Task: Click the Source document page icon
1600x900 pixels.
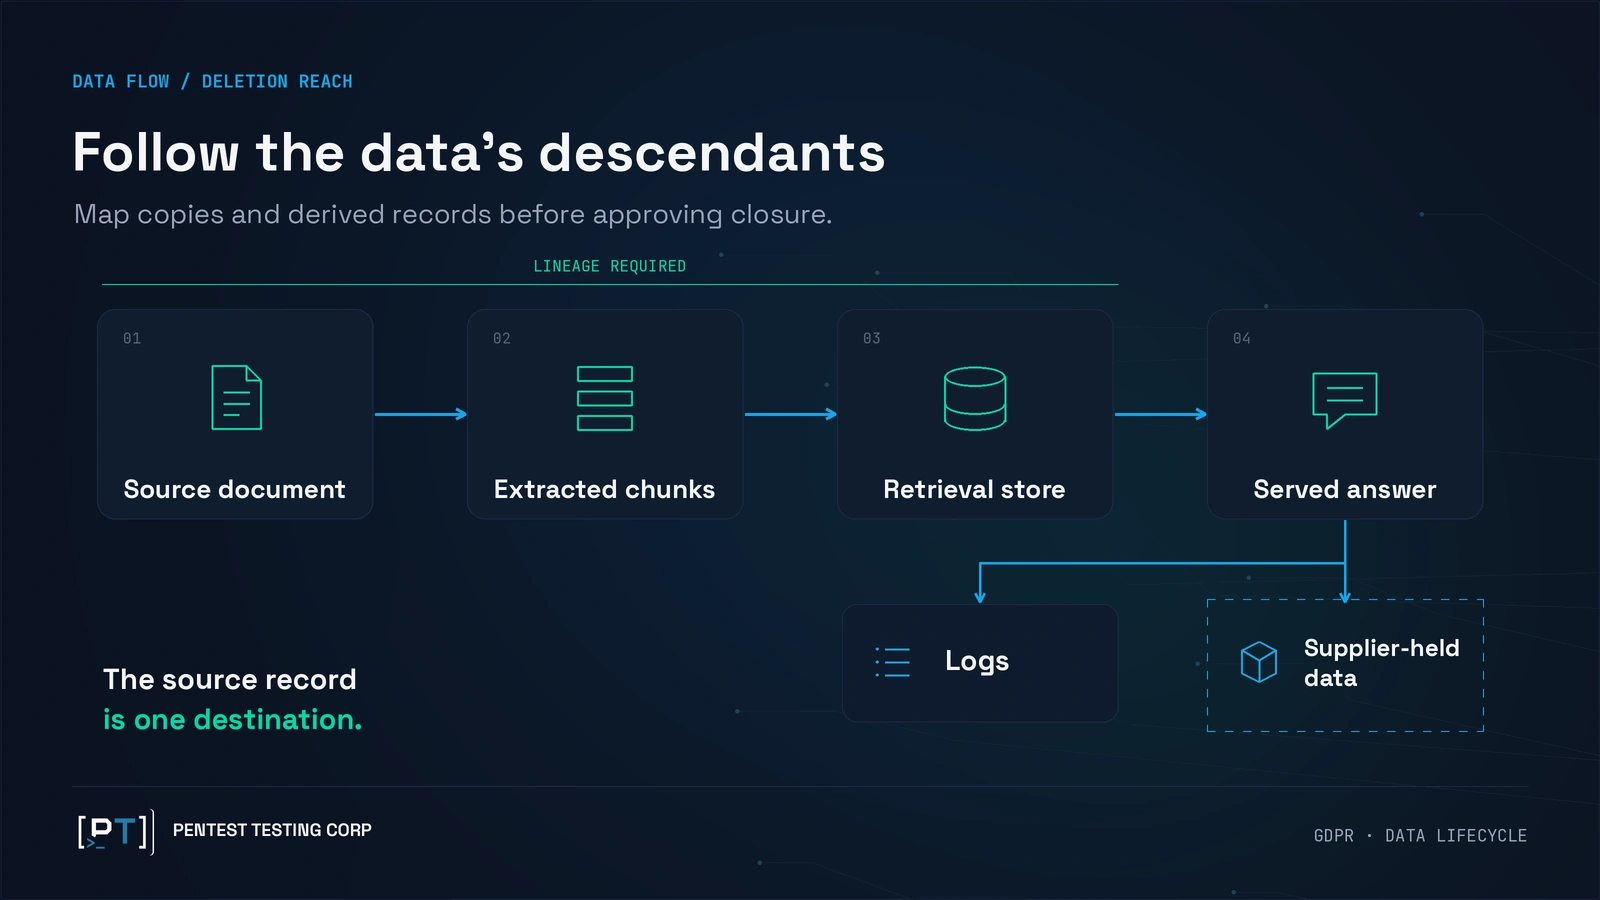Action: (237, 398)
